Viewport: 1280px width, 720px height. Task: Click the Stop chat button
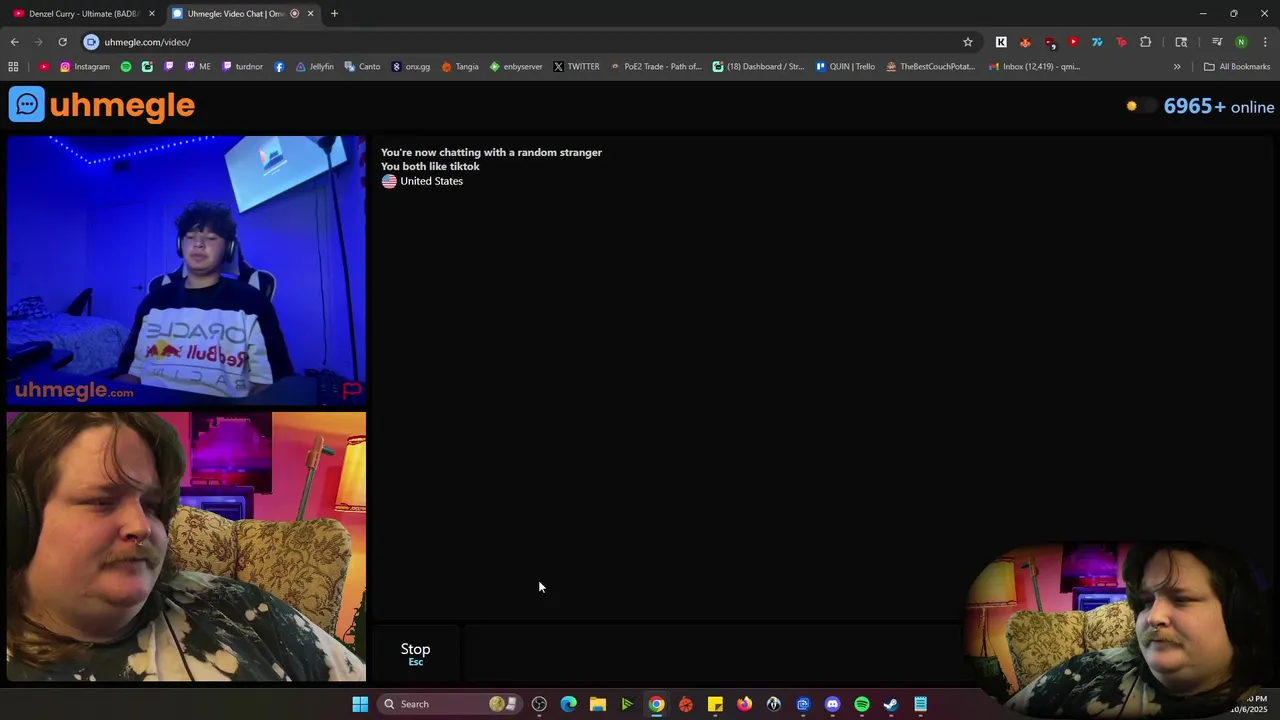pos(416,654)
